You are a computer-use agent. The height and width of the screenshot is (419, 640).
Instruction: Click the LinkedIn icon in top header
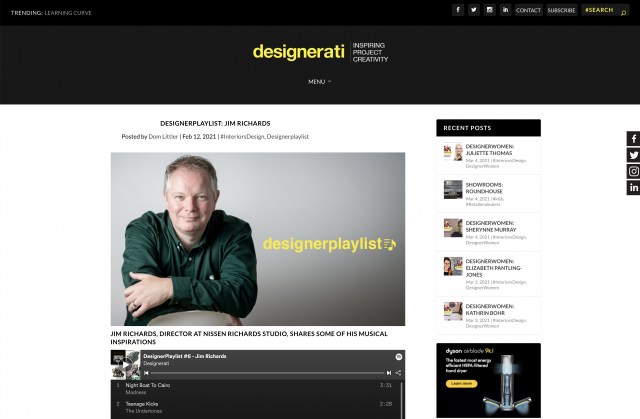click(505, 10)
